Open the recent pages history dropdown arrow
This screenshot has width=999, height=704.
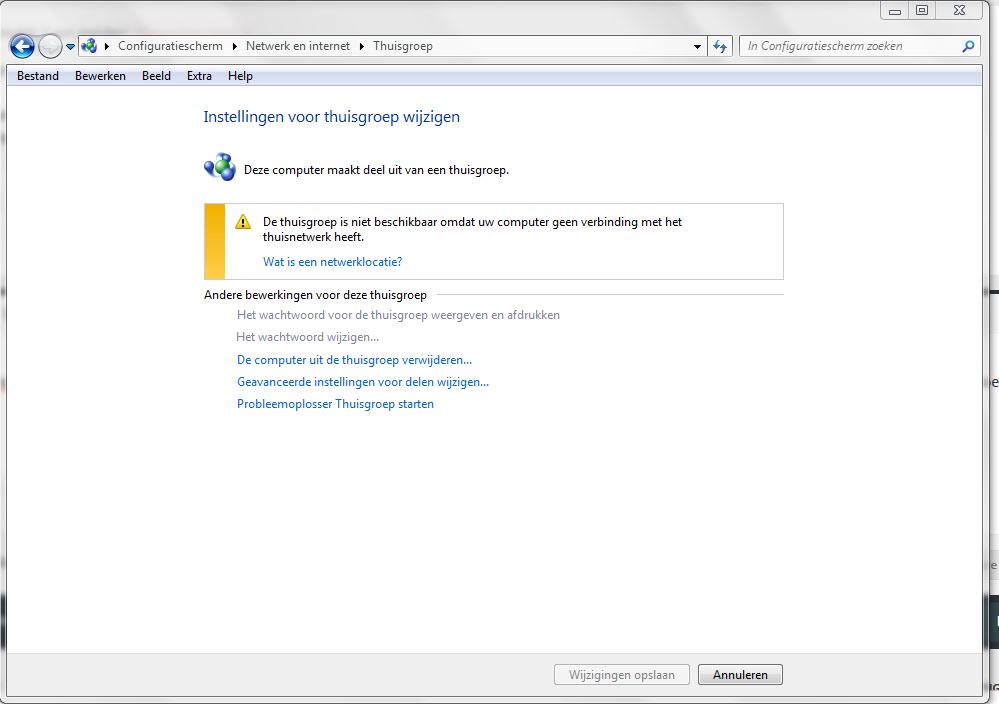[x=70, y=47]
